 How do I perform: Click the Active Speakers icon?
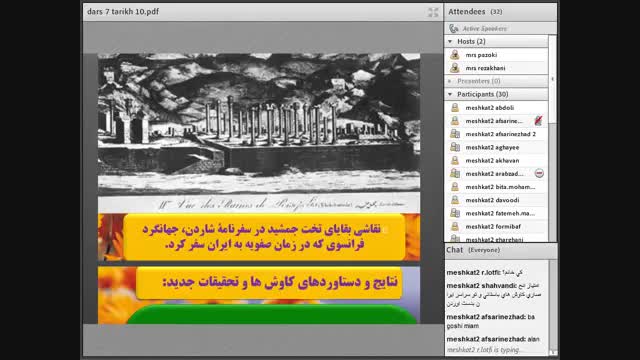tap(454, 29)
